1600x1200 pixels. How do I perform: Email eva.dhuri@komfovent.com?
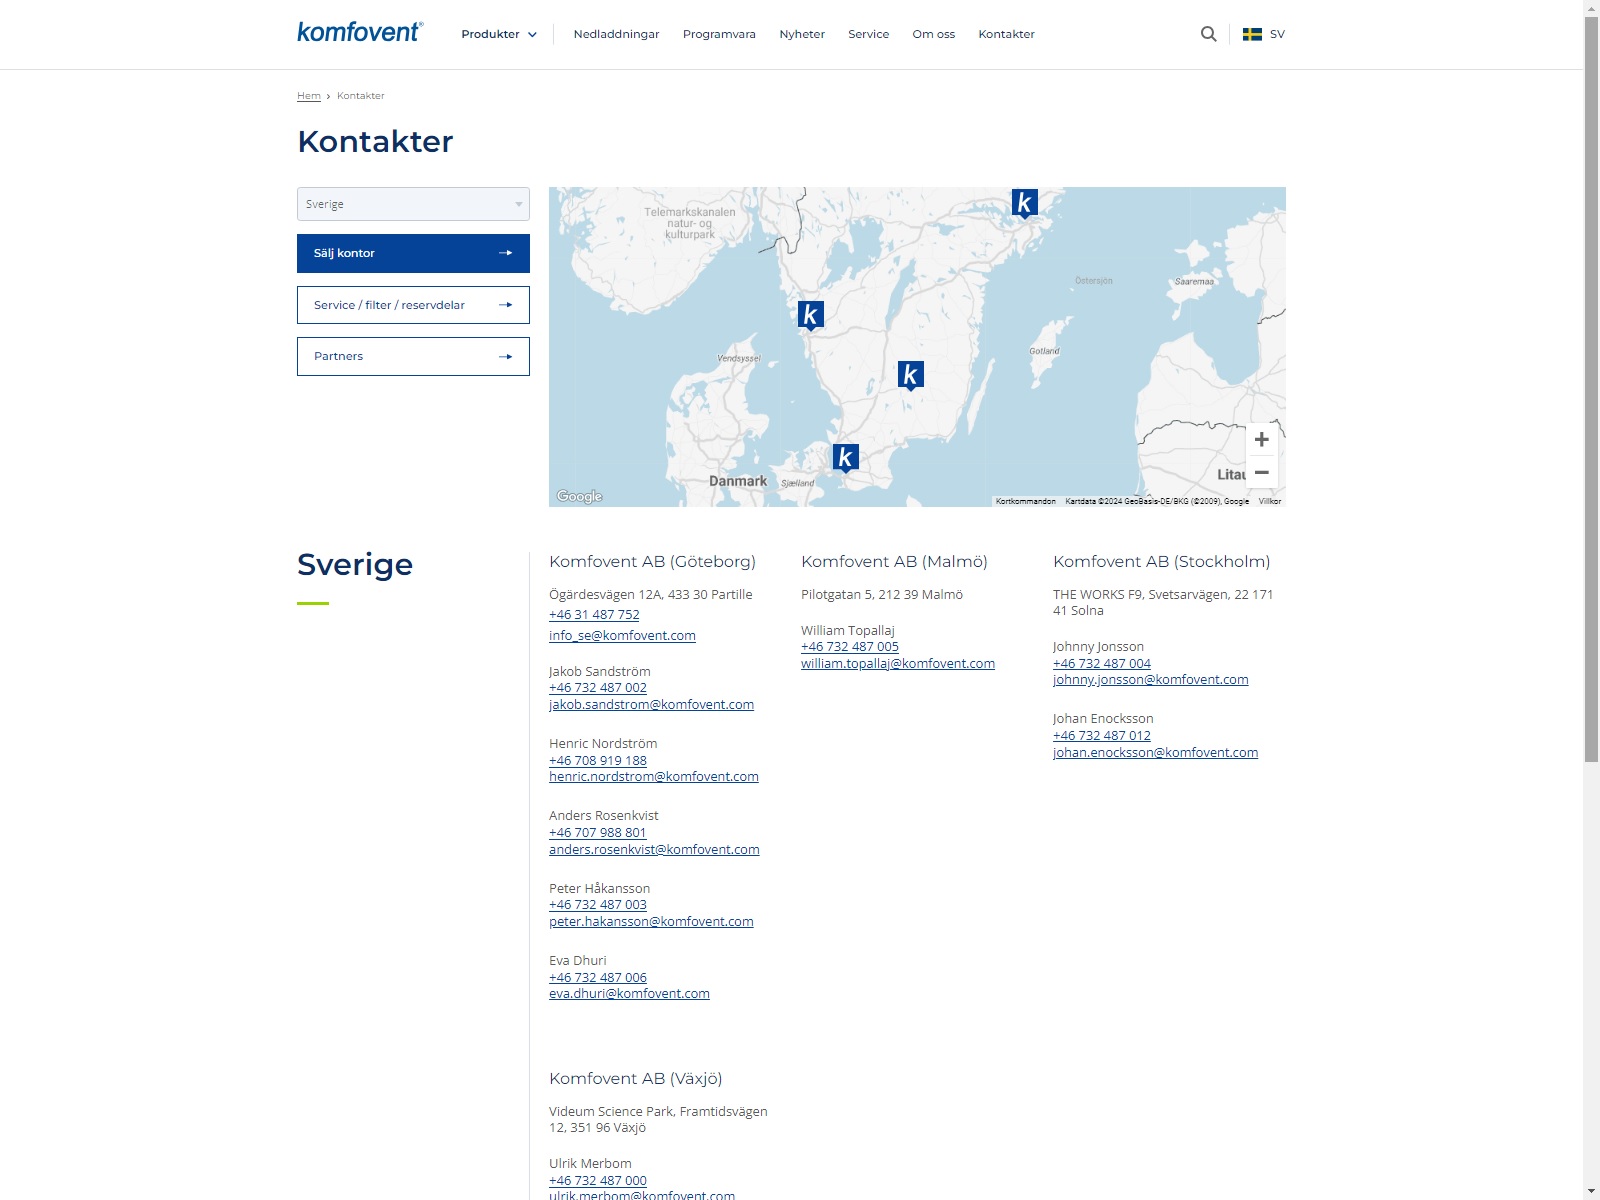[x=629, y=994]
